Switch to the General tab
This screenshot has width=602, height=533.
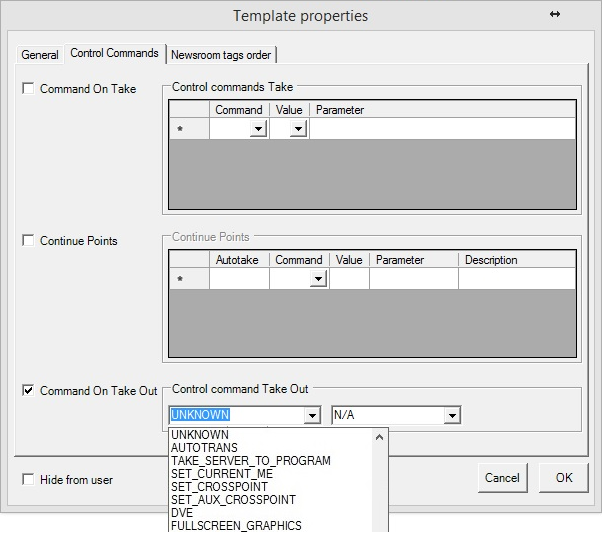41,54
